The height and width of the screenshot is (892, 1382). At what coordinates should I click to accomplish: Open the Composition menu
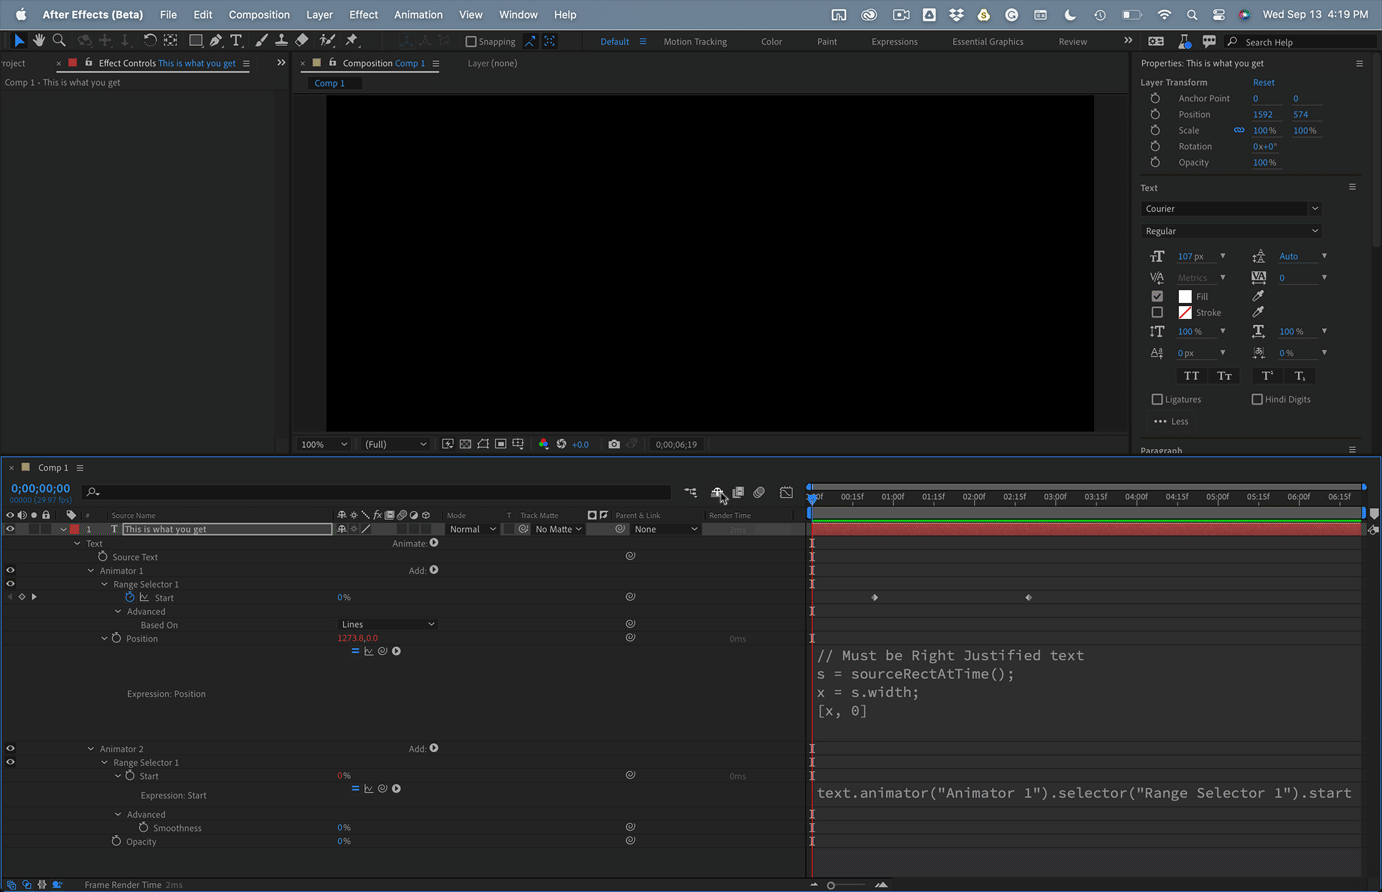click(x=258, y=15)
